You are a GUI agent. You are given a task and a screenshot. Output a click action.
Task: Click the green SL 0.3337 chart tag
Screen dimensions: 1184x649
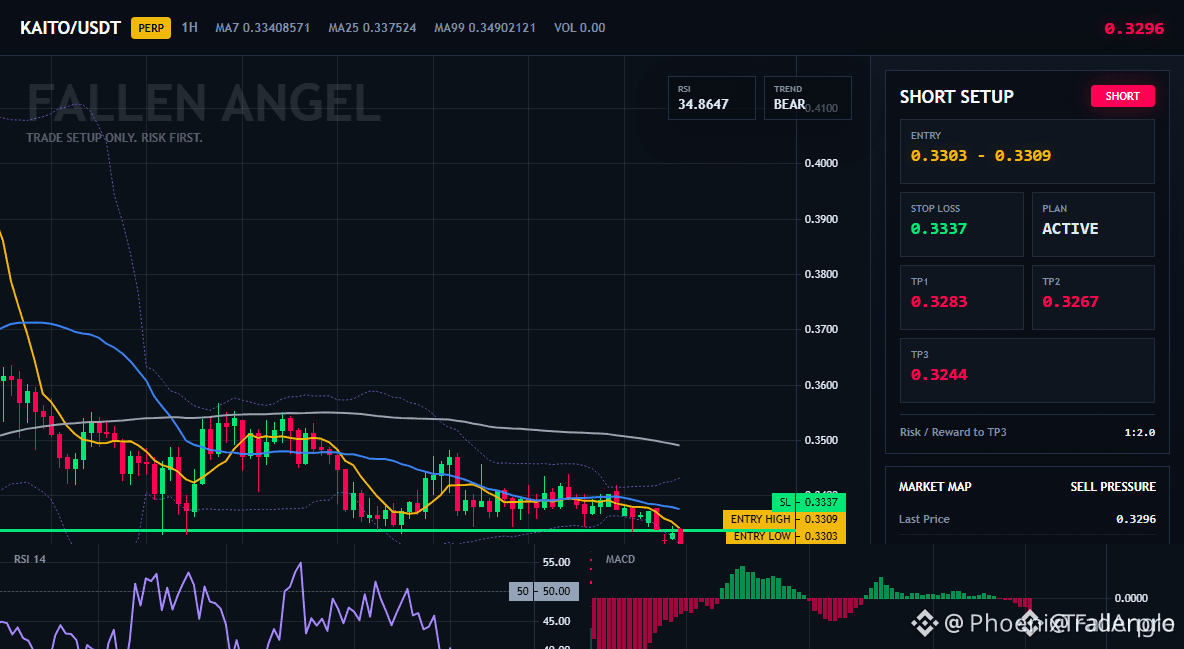pyautogui.click(x=809, y=502)
